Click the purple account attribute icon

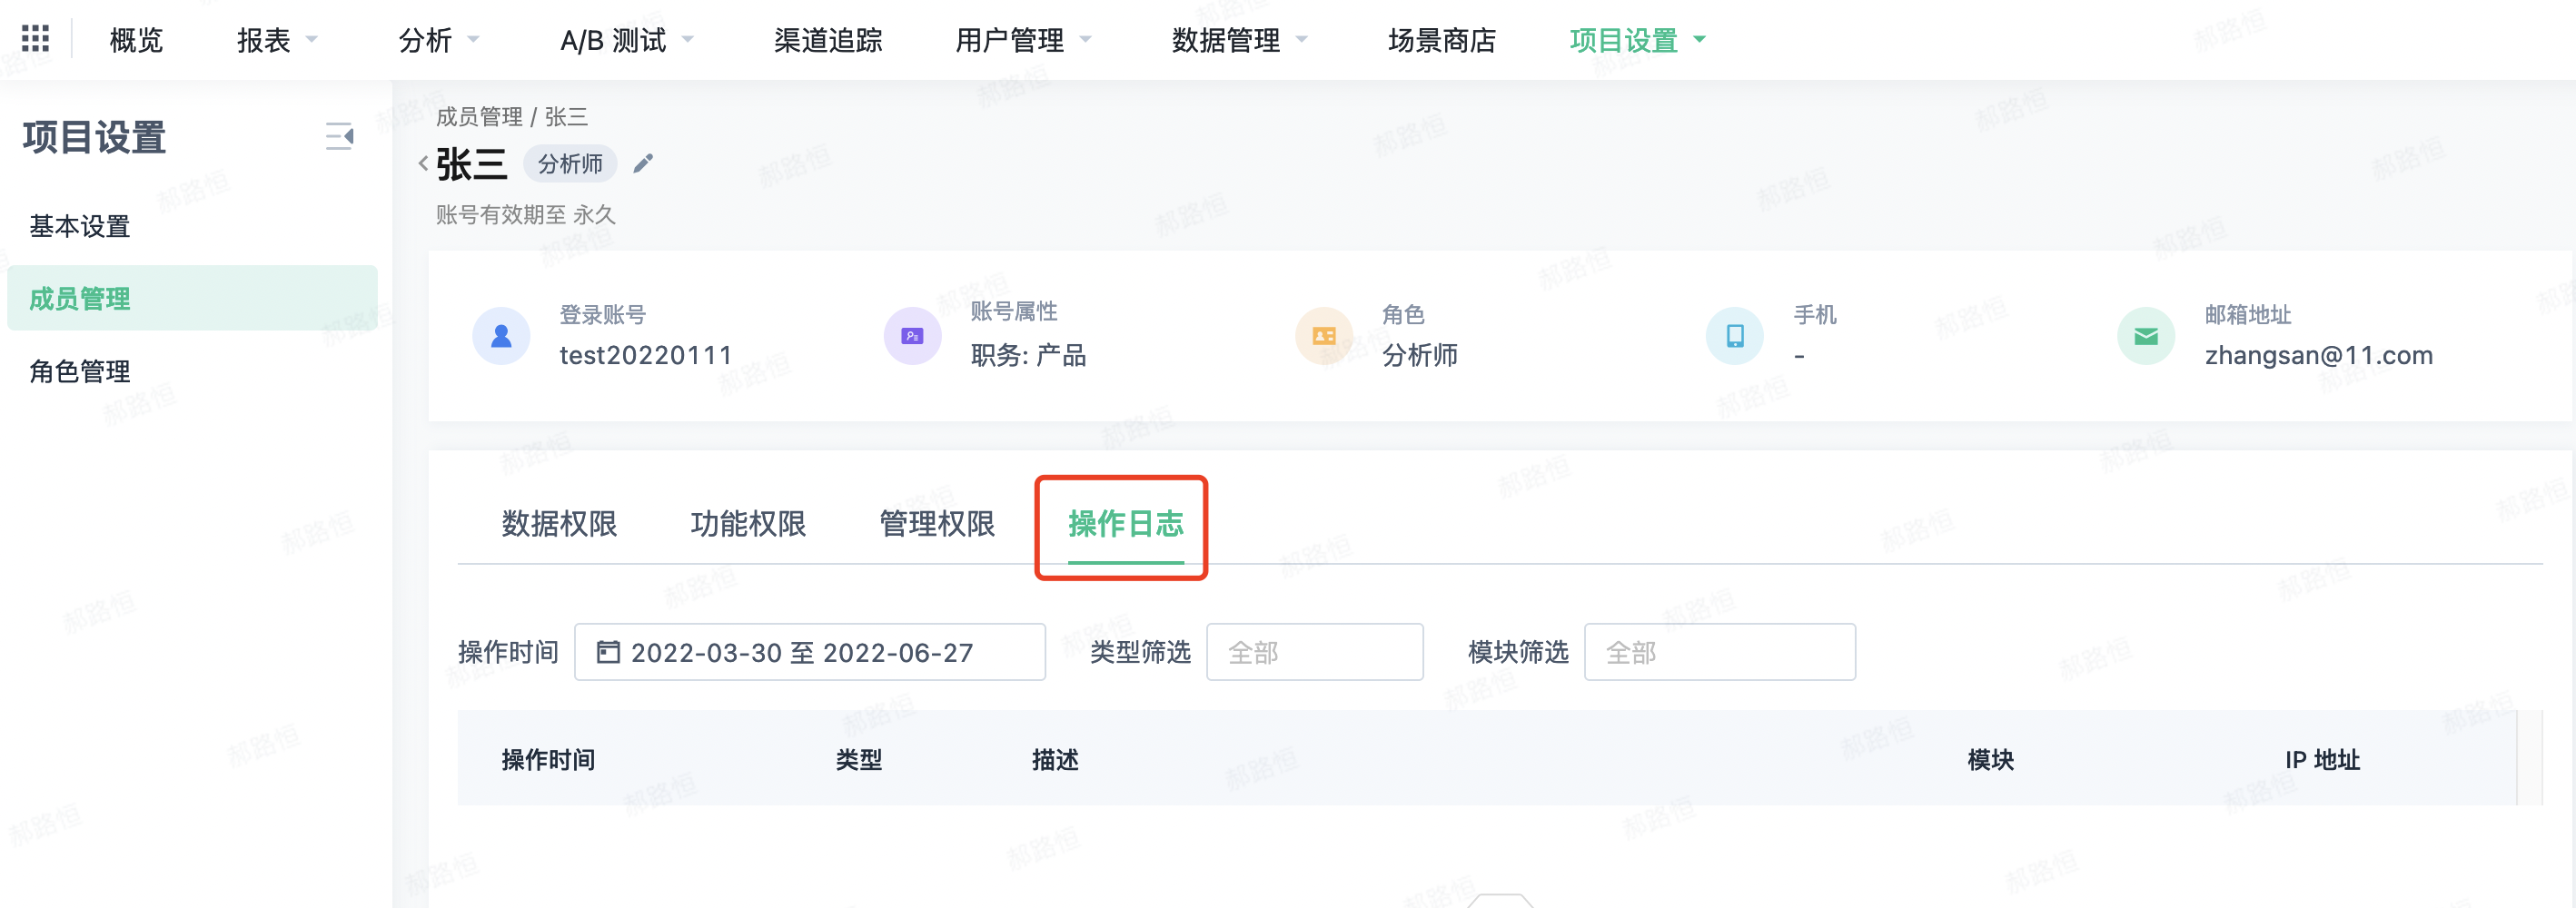[x=911, y=336]
